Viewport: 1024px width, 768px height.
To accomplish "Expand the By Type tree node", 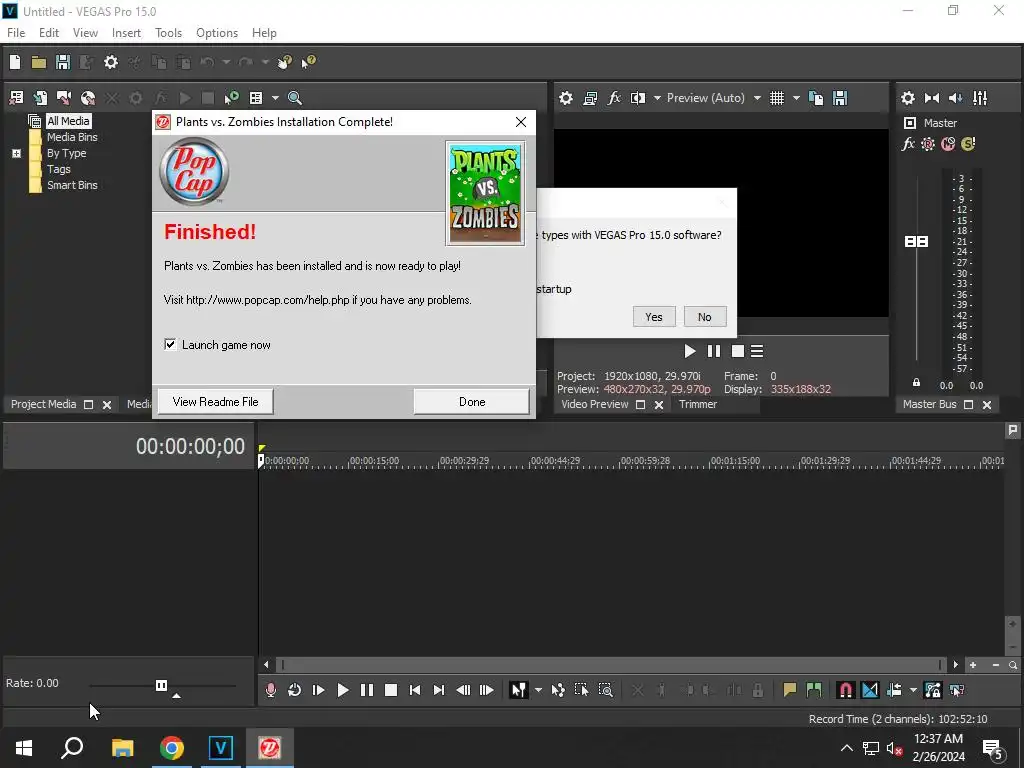I will (x=17, y=153).
